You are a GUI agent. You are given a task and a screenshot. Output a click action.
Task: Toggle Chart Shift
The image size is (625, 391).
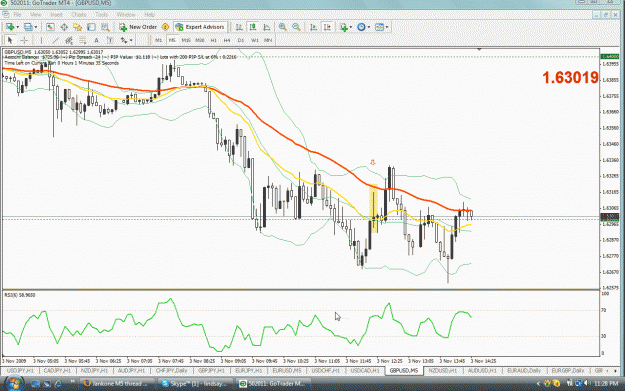coord(327,27)
